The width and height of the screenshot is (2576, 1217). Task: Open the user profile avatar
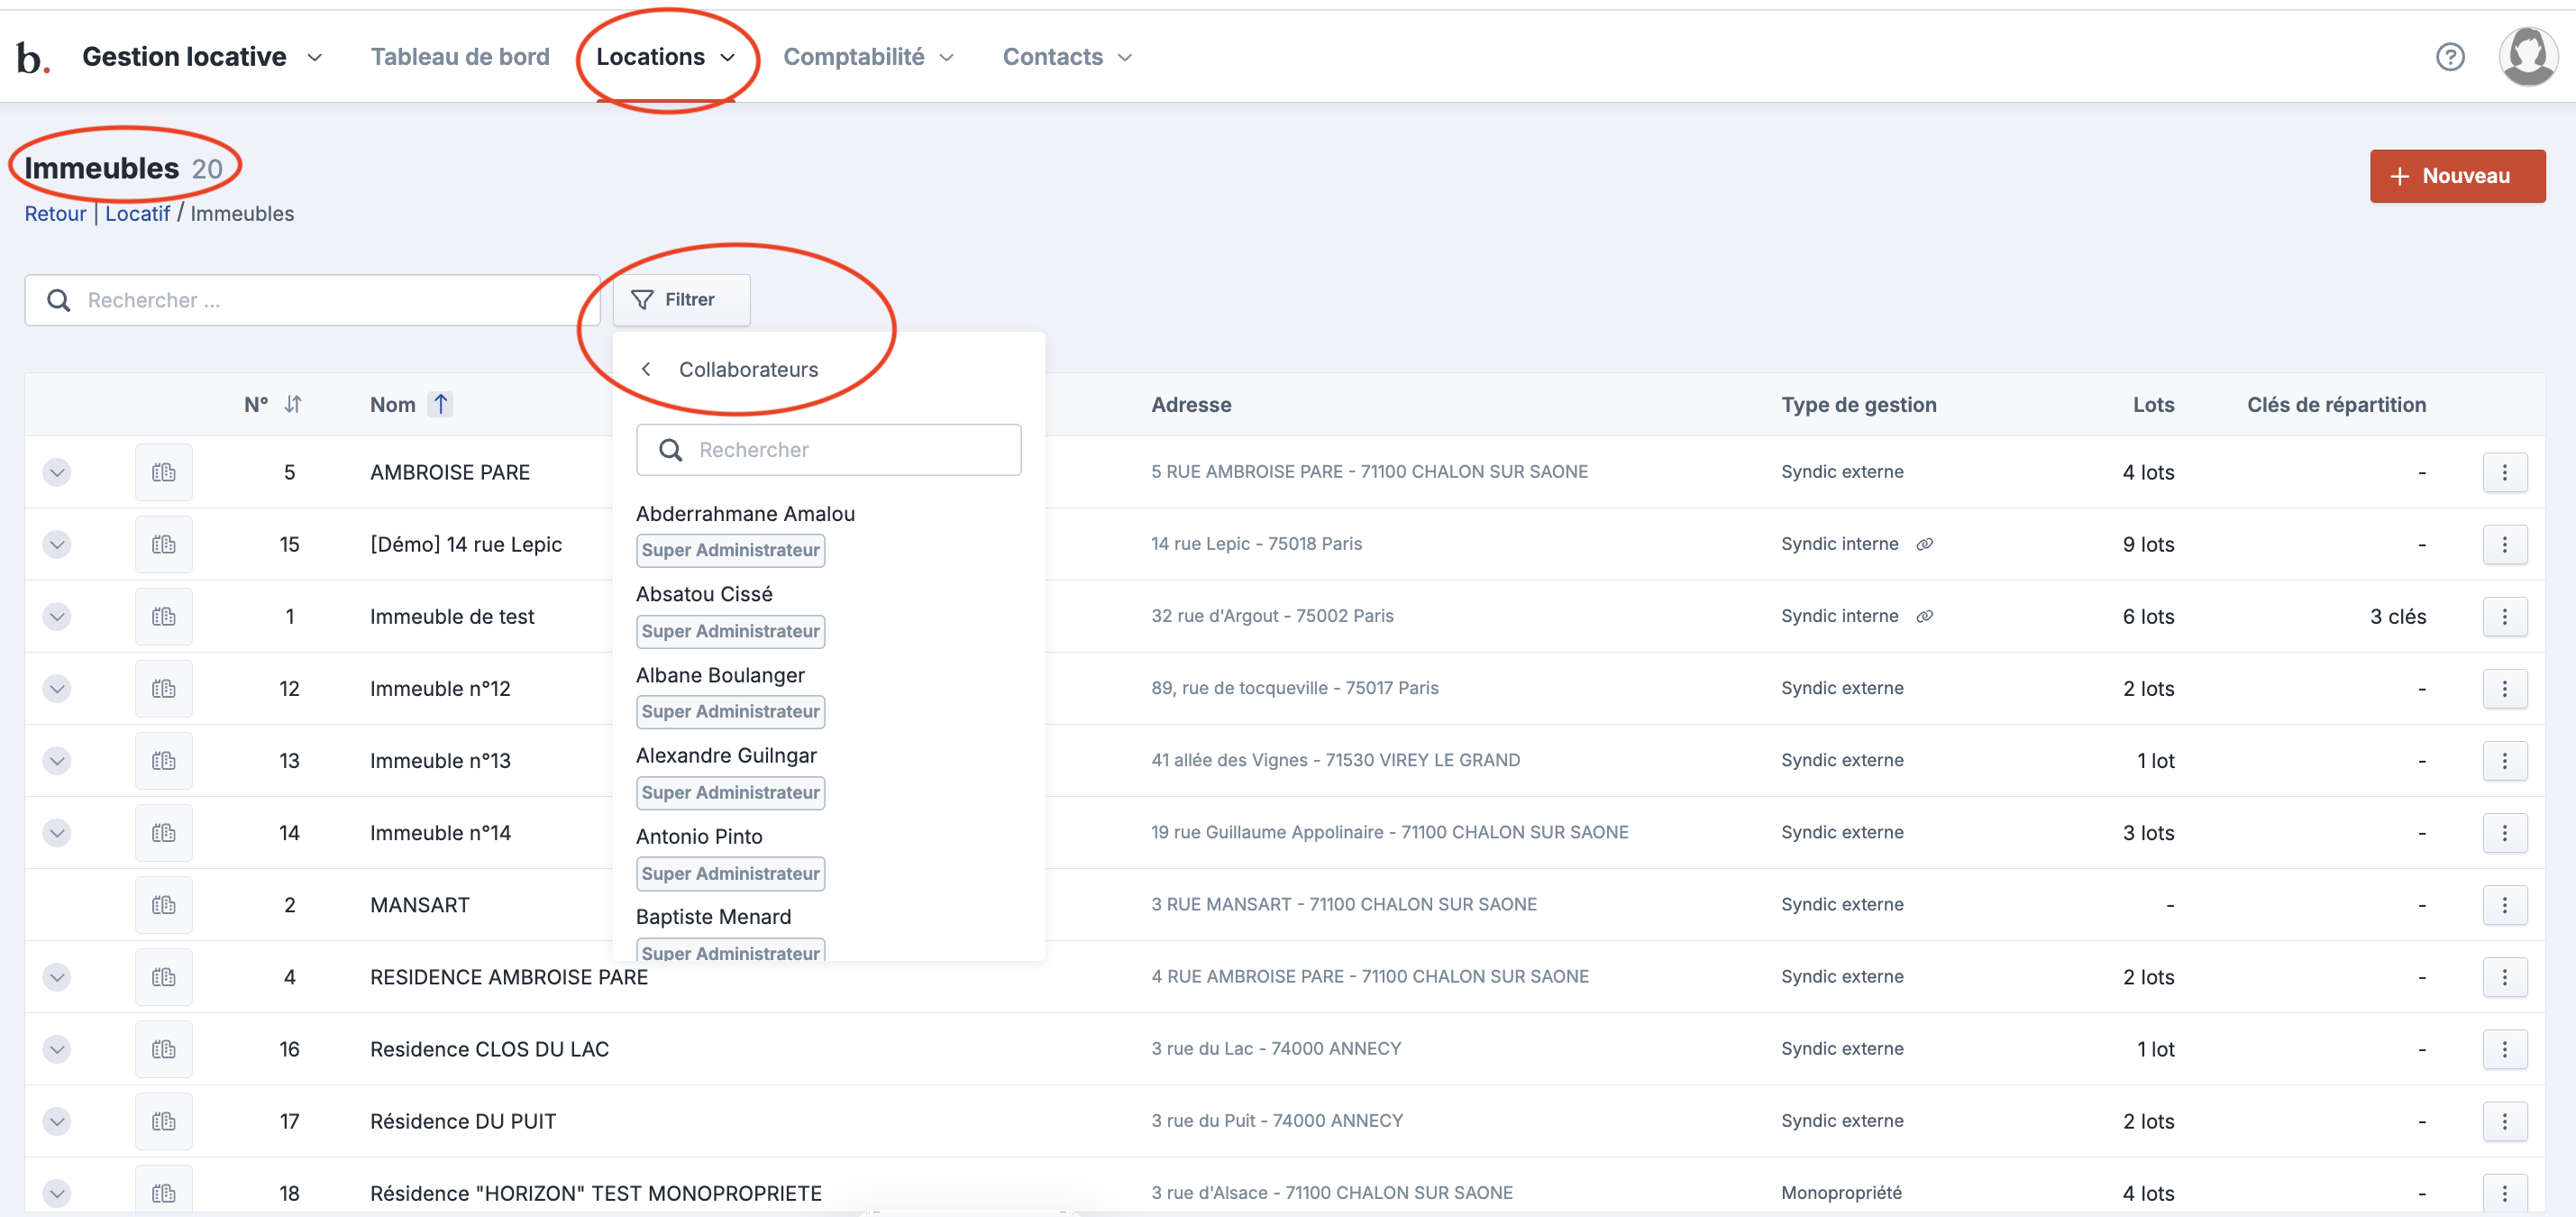pos(2526,57)
